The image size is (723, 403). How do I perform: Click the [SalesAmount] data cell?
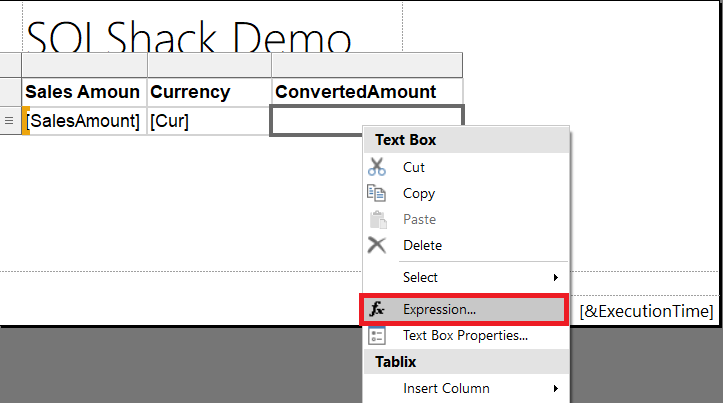84,121
